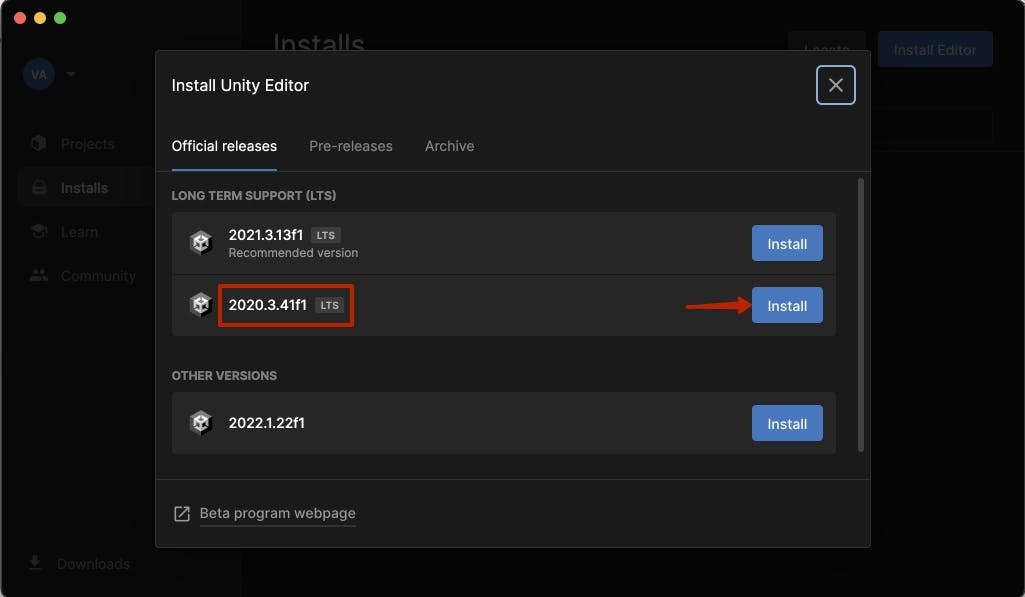Open the Beta program webpage link
Viewport: 1025px width, 597px height.
pos(278,513)
